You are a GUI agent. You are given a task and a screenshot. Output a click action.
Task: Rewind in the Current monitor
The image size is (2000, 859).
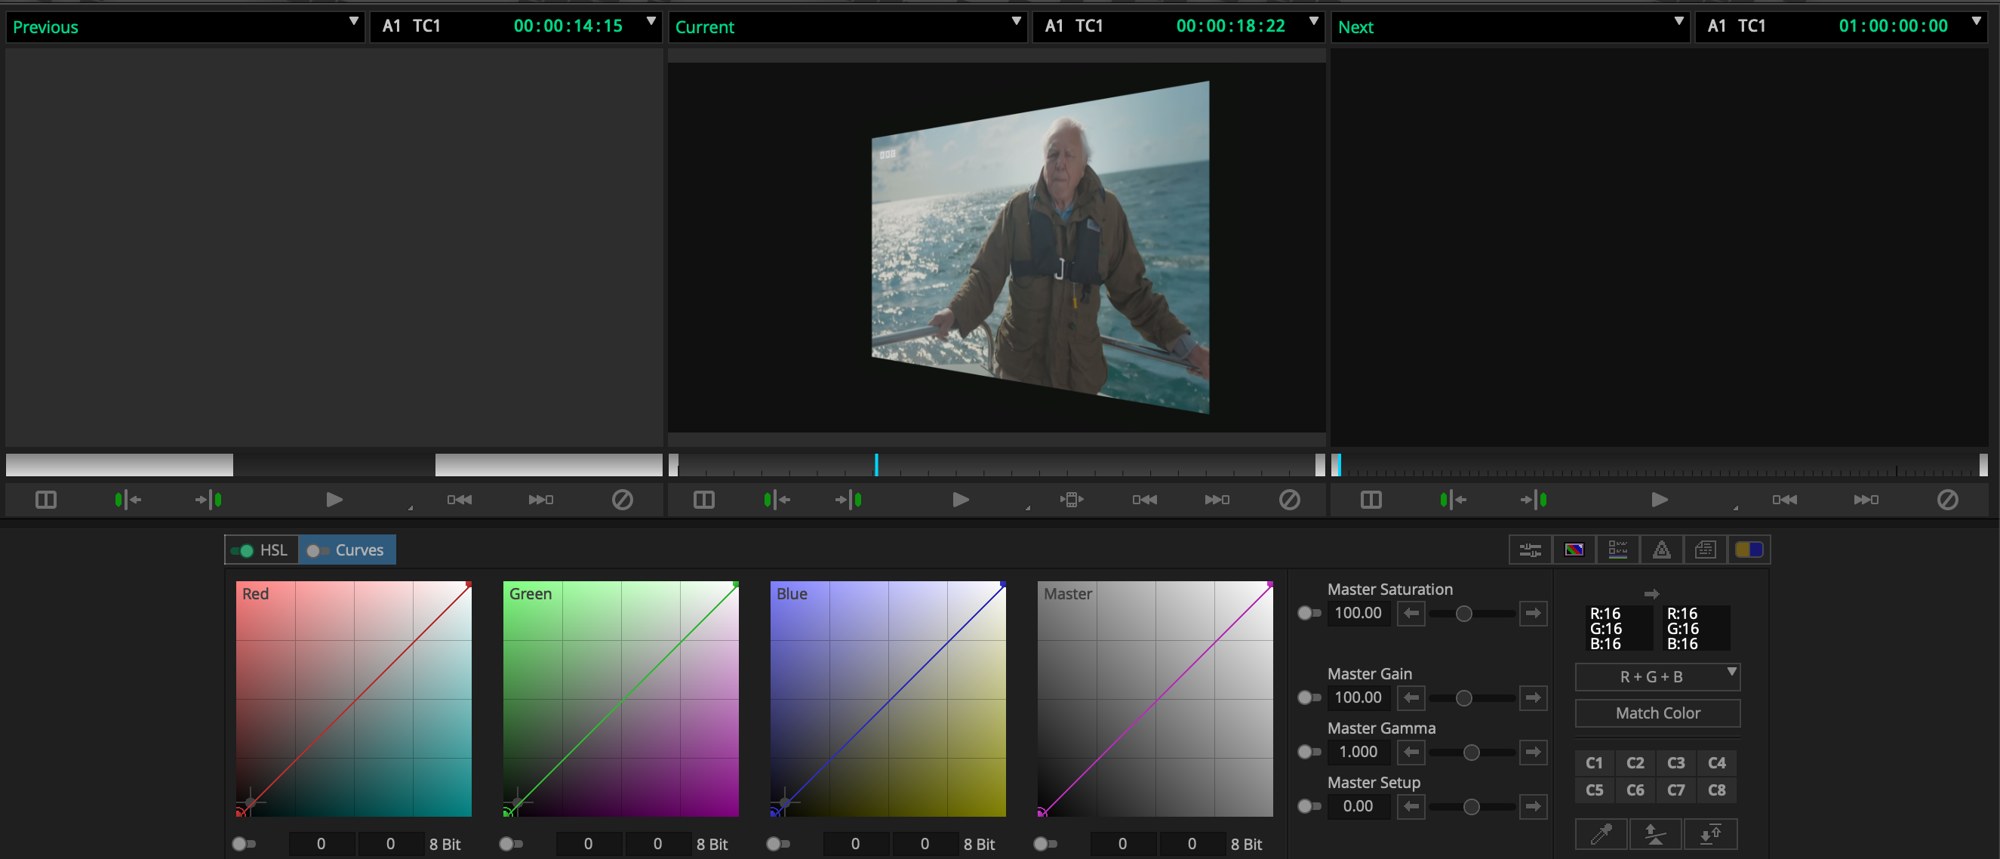point(1144,499)
